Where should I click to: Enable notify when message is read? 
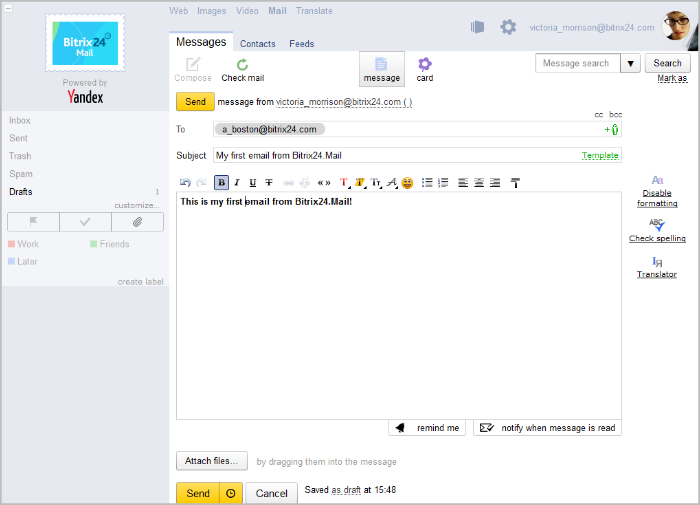pyautogui.click(x=547, y=427)
